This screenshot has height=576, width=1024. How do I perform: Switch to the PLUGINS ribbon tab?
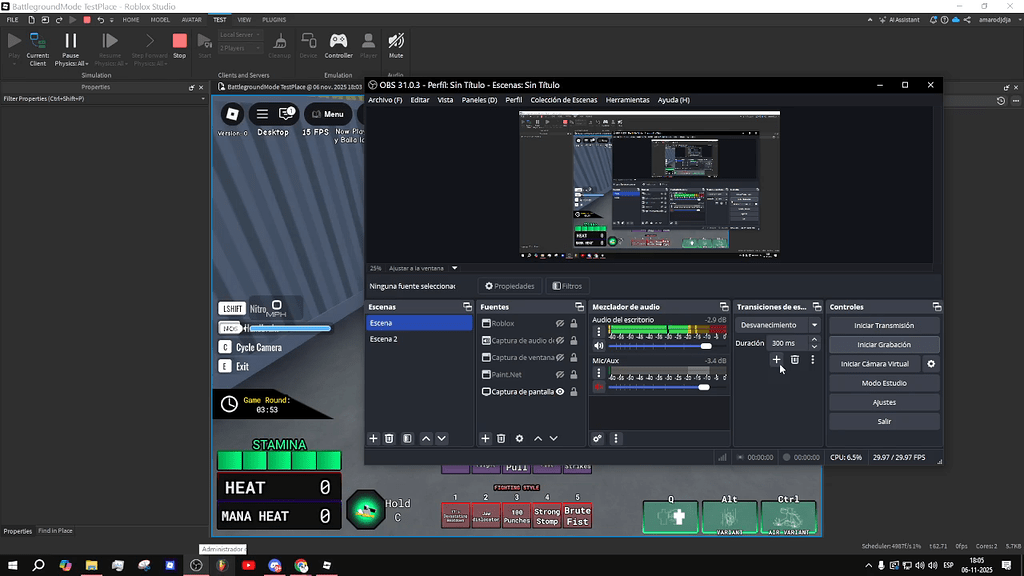tap(274, 19)
